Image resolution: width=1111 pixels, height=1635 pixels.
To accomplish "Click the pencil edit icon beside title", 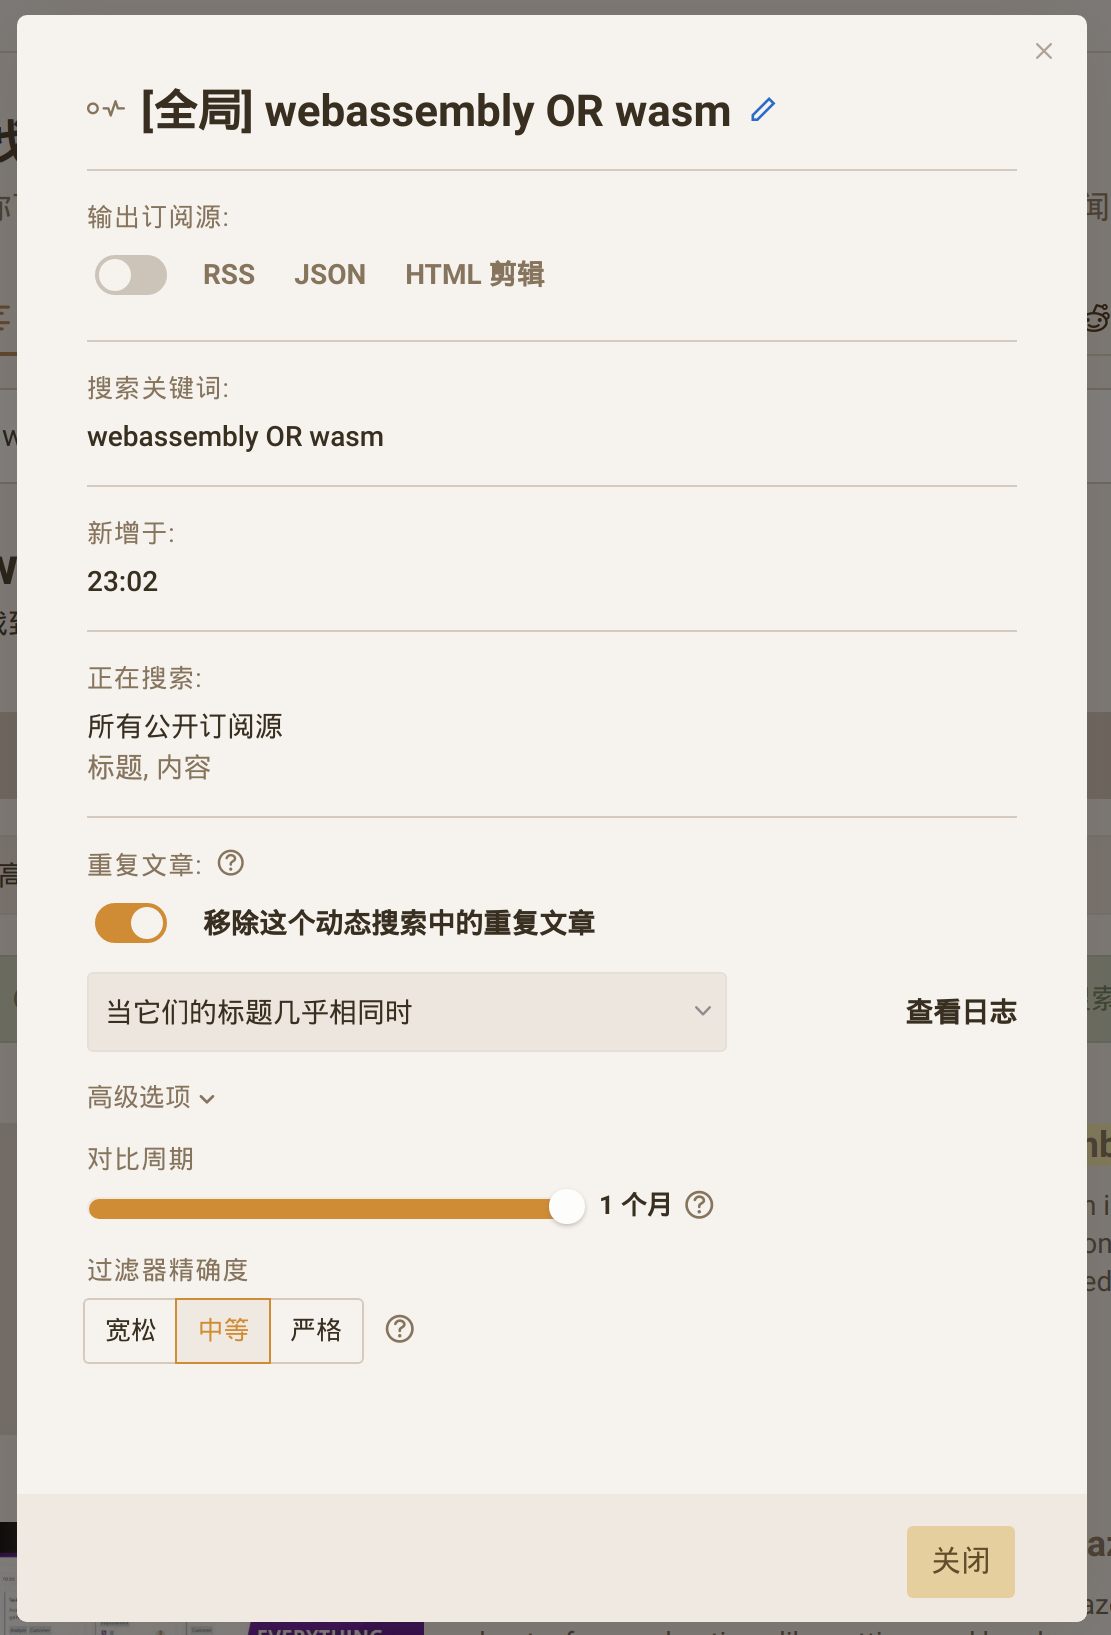I will click(763, 110).
